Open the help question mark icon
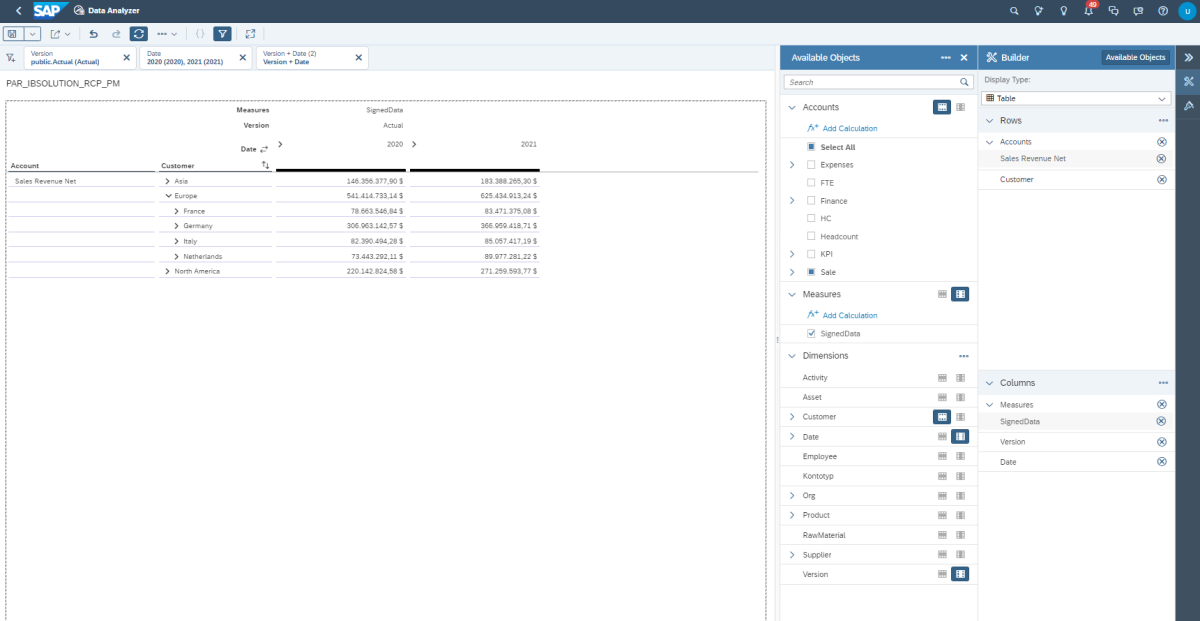Screen dimensions: 1200x621 click(x=1162, y=11)
